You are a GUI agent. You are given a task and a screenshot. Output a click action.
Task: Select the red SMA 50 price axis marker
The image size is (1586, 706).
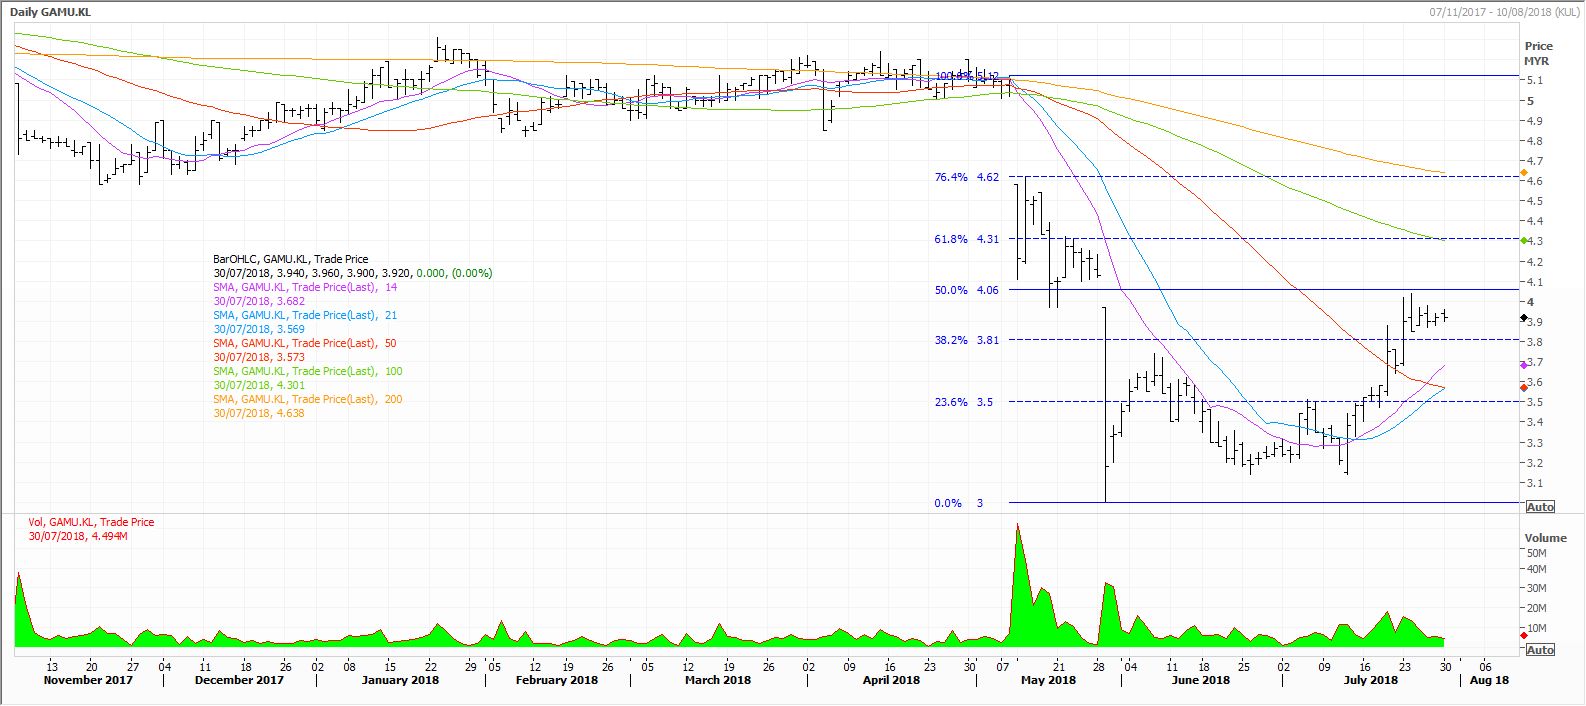[x=1523, y=387]
